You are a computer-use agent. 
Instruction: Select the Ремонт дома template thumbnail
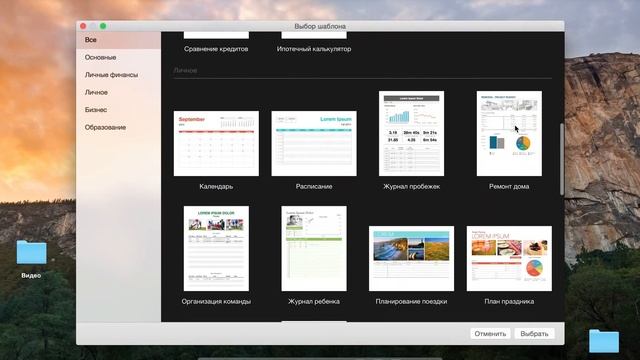pos(509,133)
